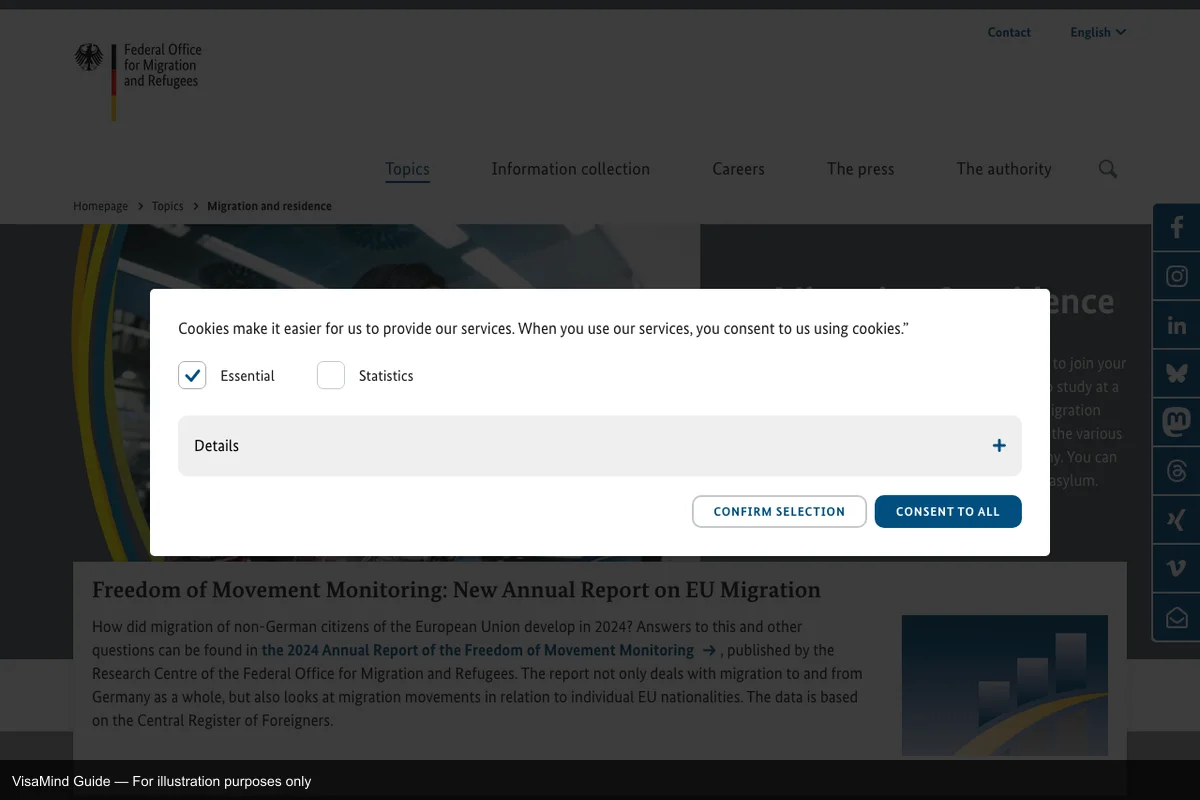This screenshot has height=800, width=1200.
Task: Uncheck the Essential cookies checkbox
Action: click(x=192, y=375)
